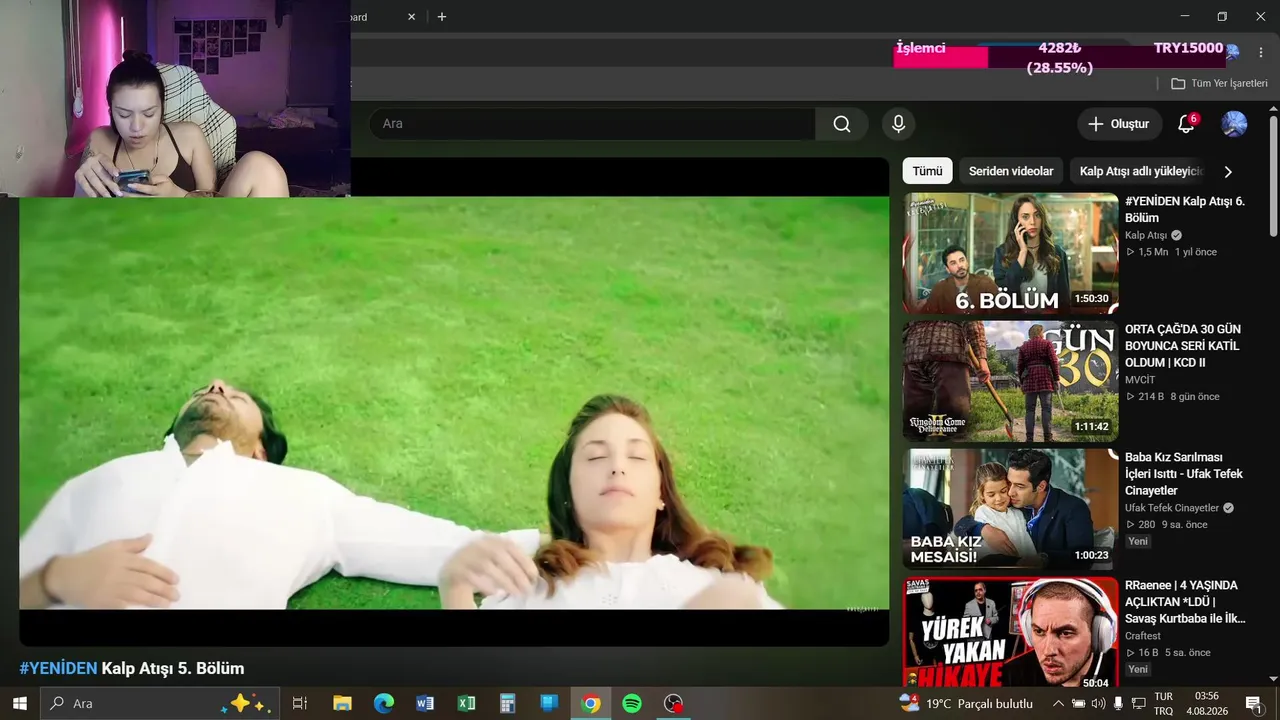The width and height of the screenshot is (1280, 720).
Task: Open Task View on the taskbar
Action: pyautogui.click(x=299, y=703)
